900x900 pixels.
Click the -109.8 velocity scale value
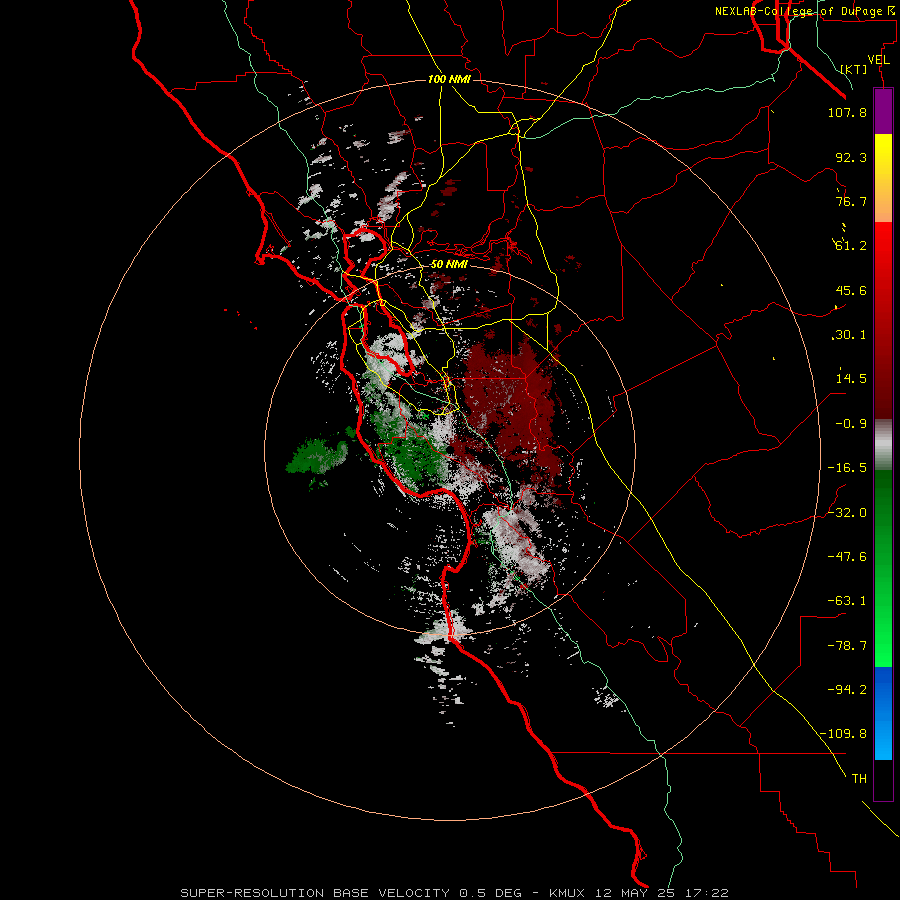coord(843,734)
